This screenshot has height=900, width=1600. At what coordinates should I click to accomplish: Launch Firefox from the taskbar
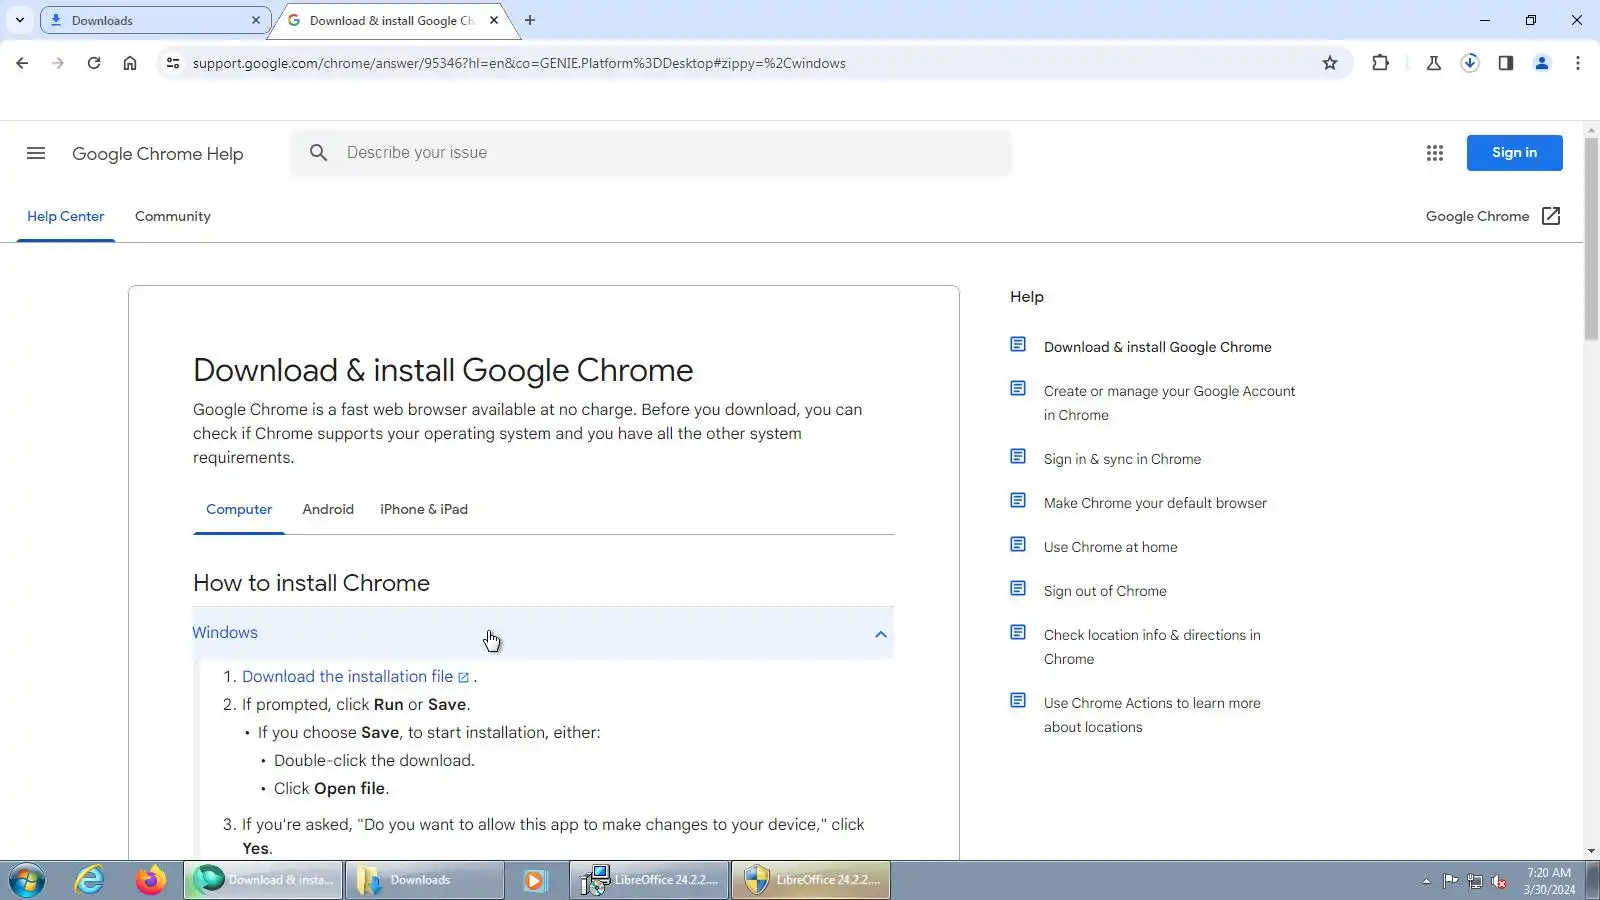click(x=151, y=880)
